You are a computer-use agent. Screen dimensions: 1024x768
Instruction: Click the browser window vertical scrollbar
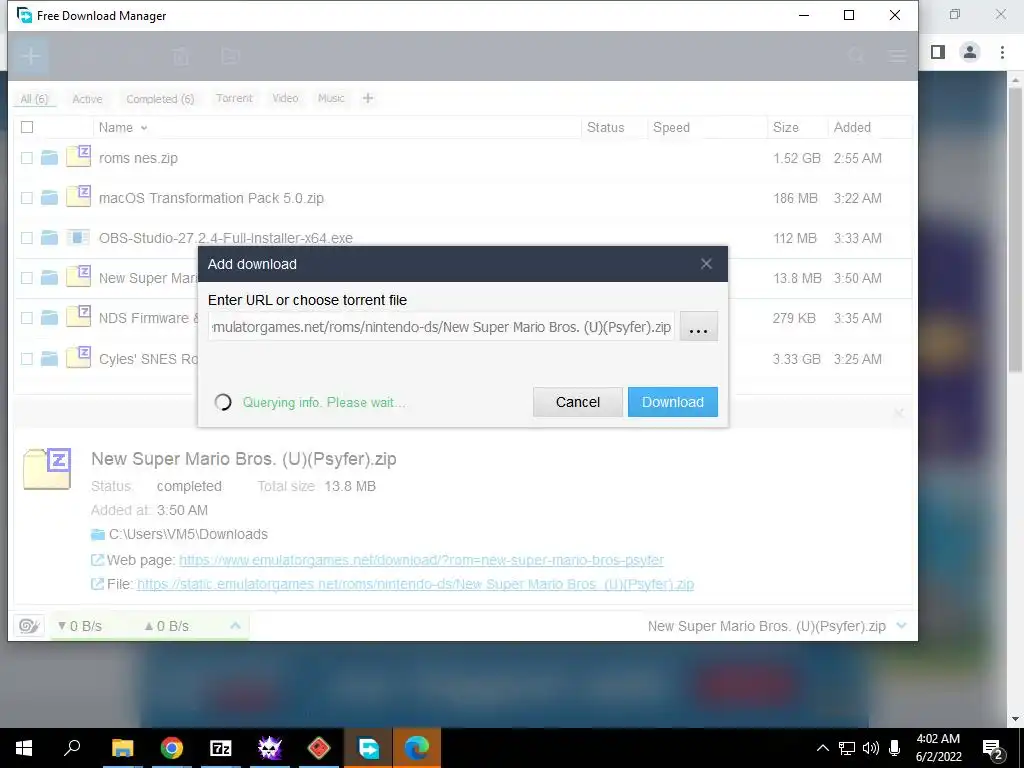pyautogui.click(x=1015, y=229)
